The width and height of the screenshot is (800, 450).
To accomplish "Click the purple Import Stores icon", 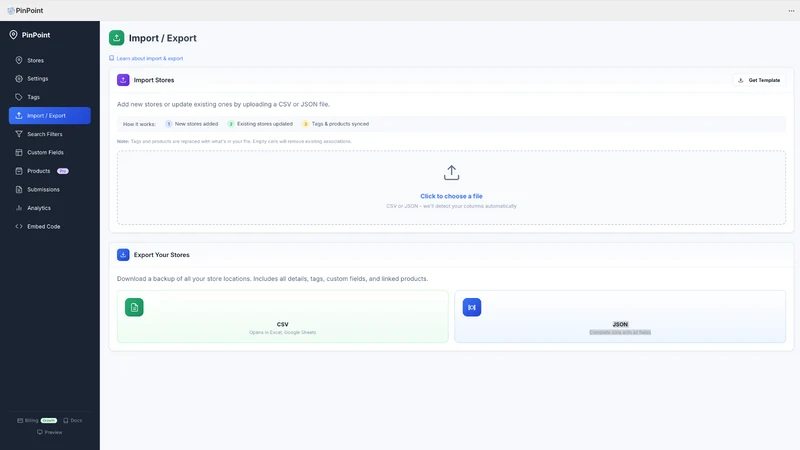I will pos(123,80).
